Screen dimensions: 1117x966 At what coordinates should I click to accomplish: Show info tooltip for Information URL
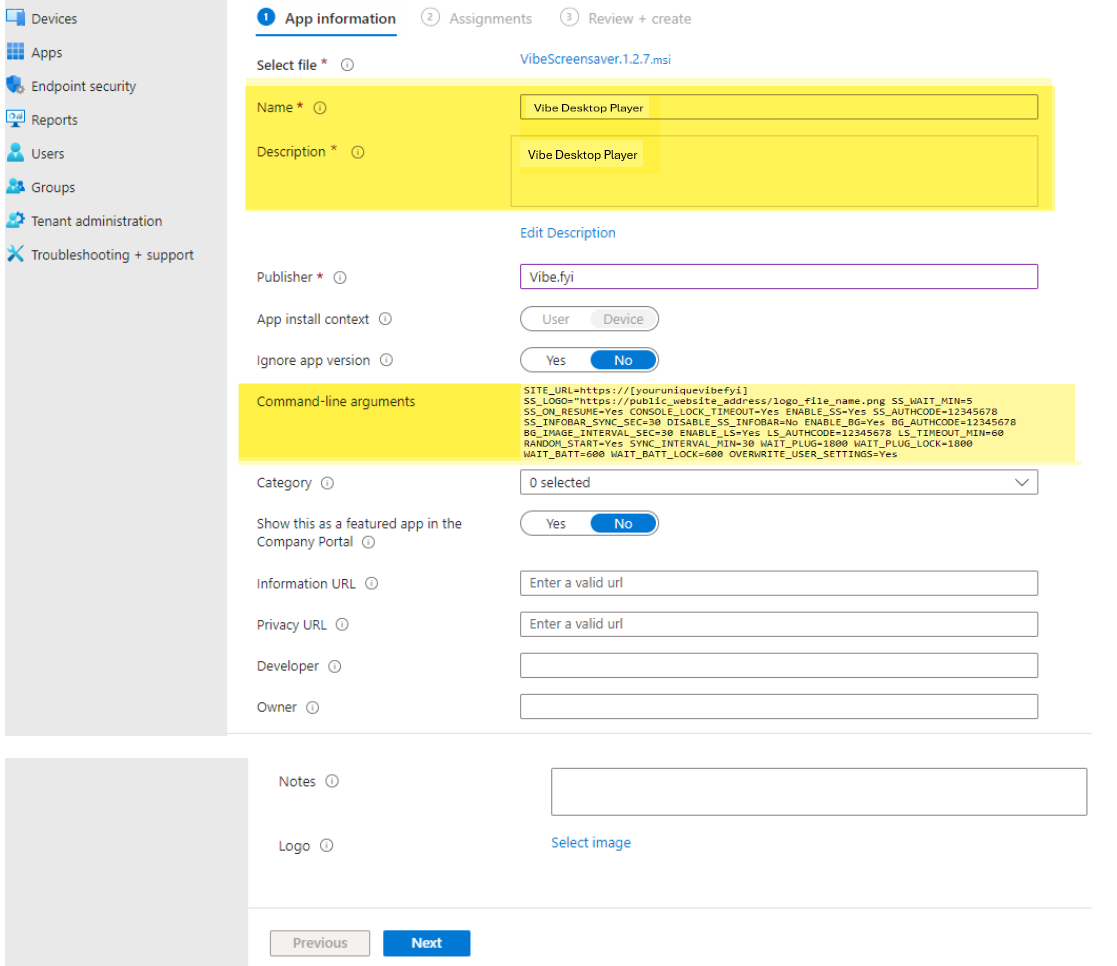(x=371, y=583)
